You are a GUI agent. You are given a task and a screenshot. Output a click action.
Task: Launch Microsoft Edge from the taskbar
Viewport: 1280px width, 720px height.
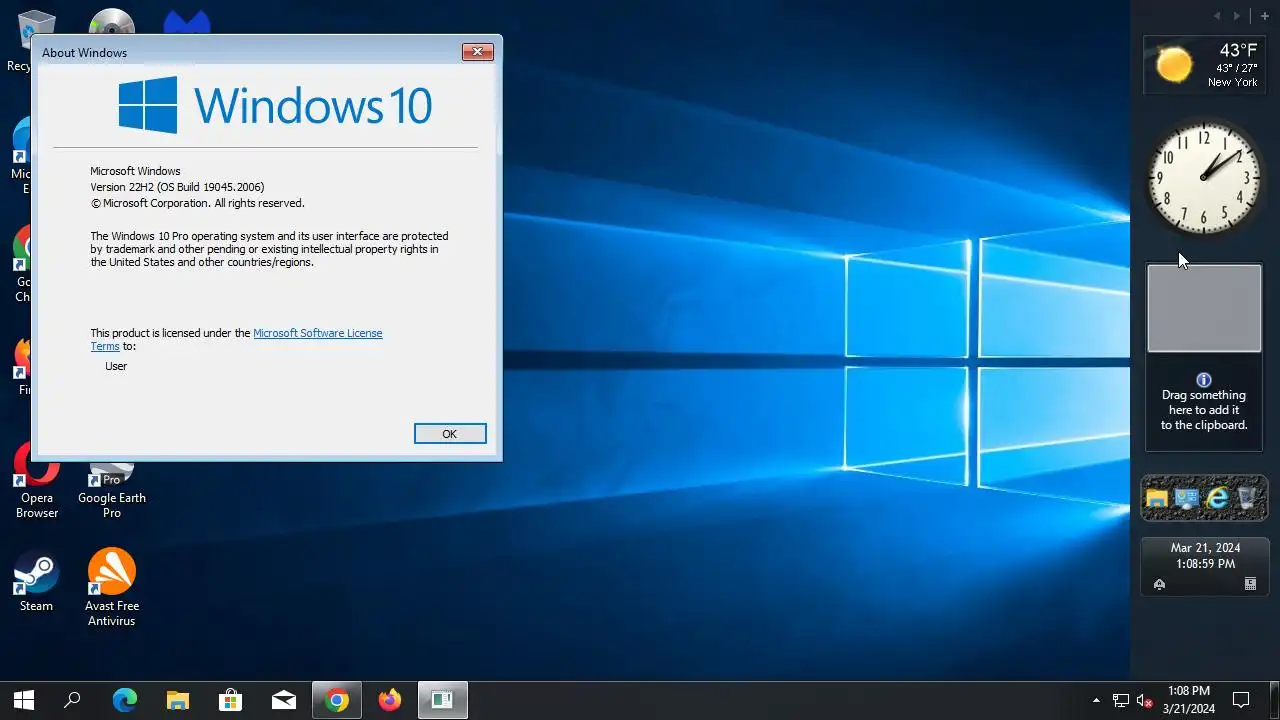(125, 700)
